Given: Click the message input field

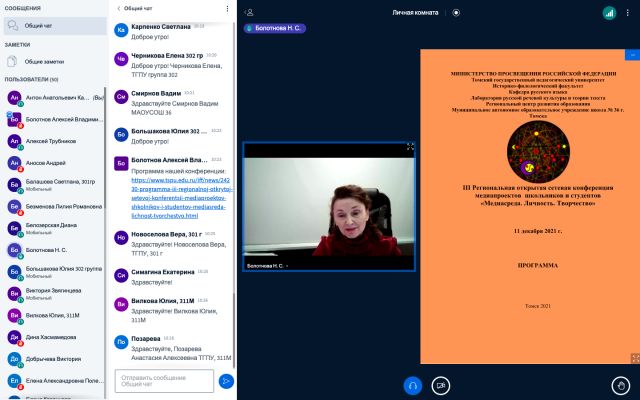Looking at the screenshot, I should point(164,381).
